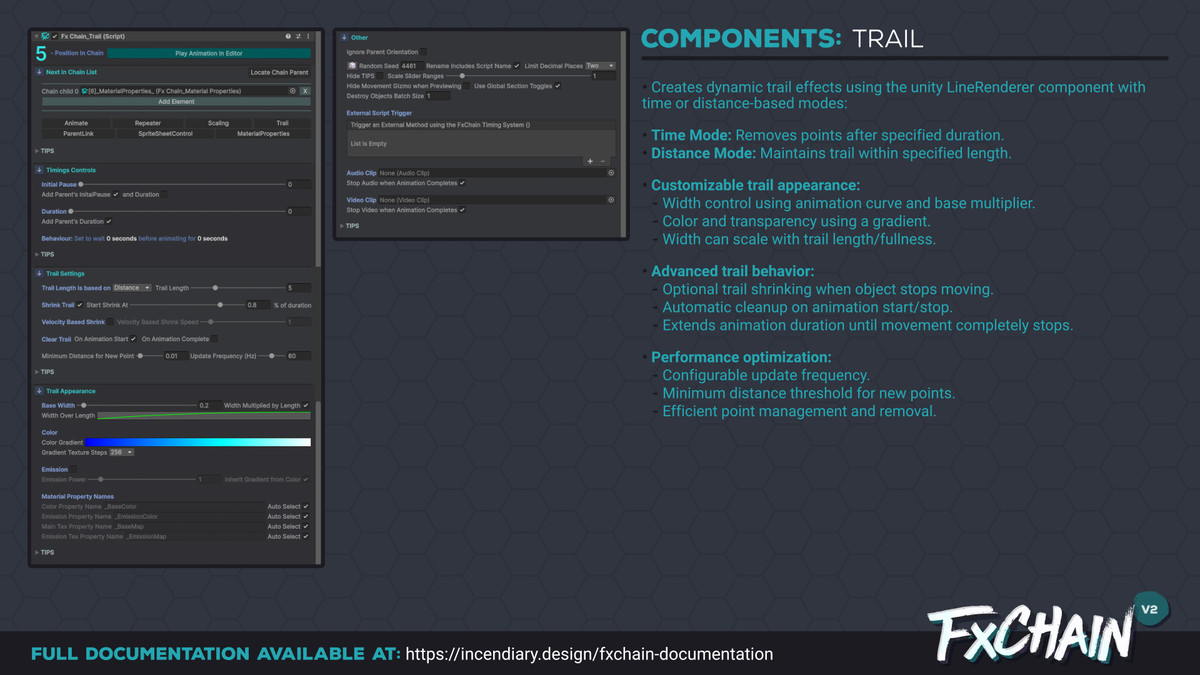Image resolution: width=1200 pixels, height=675 pixels.
Task: Add an Animate chain component
Action: tap(76, 123)
